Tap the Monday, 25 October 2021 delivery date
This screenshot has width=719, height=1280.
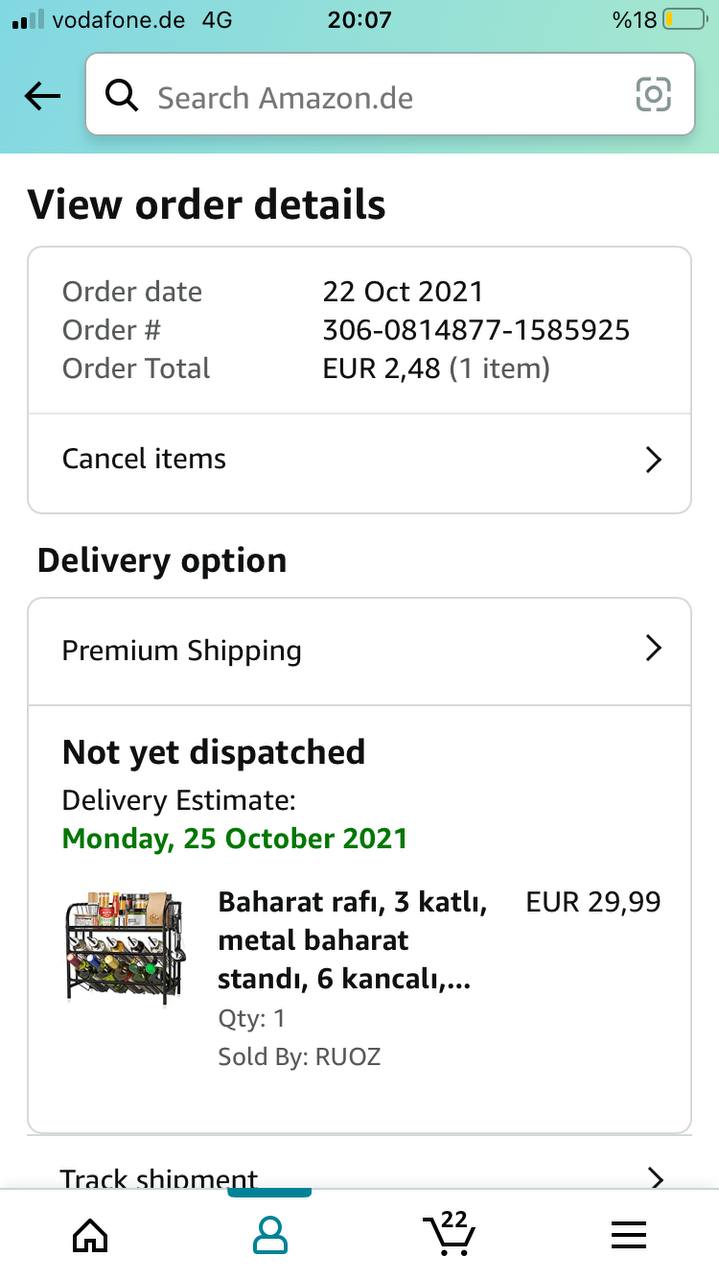click(235, 838)
